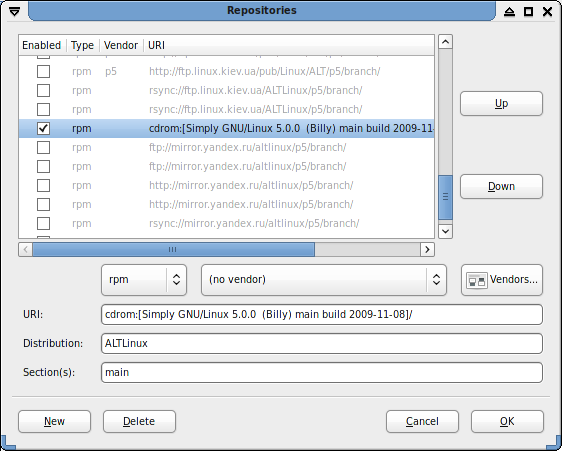The height and width of the screenshot is (451, 562).
Task: Open the window menu triangle icon
Action: 14,12
